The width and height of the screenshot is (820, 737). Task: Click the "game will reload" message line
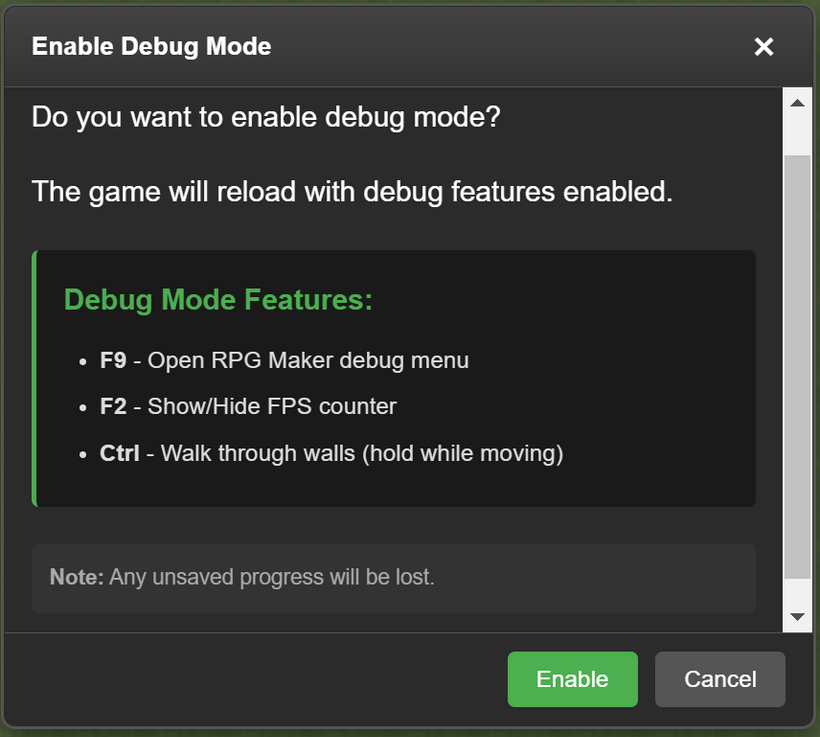(352, 191)
